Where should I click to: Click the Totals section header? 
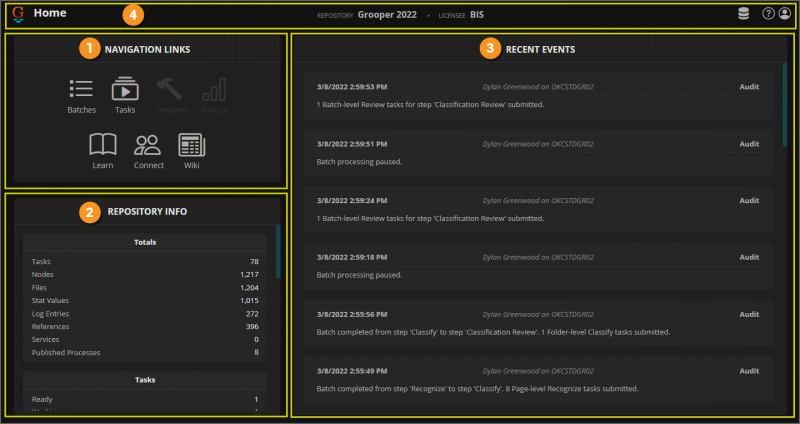[145, 242]
